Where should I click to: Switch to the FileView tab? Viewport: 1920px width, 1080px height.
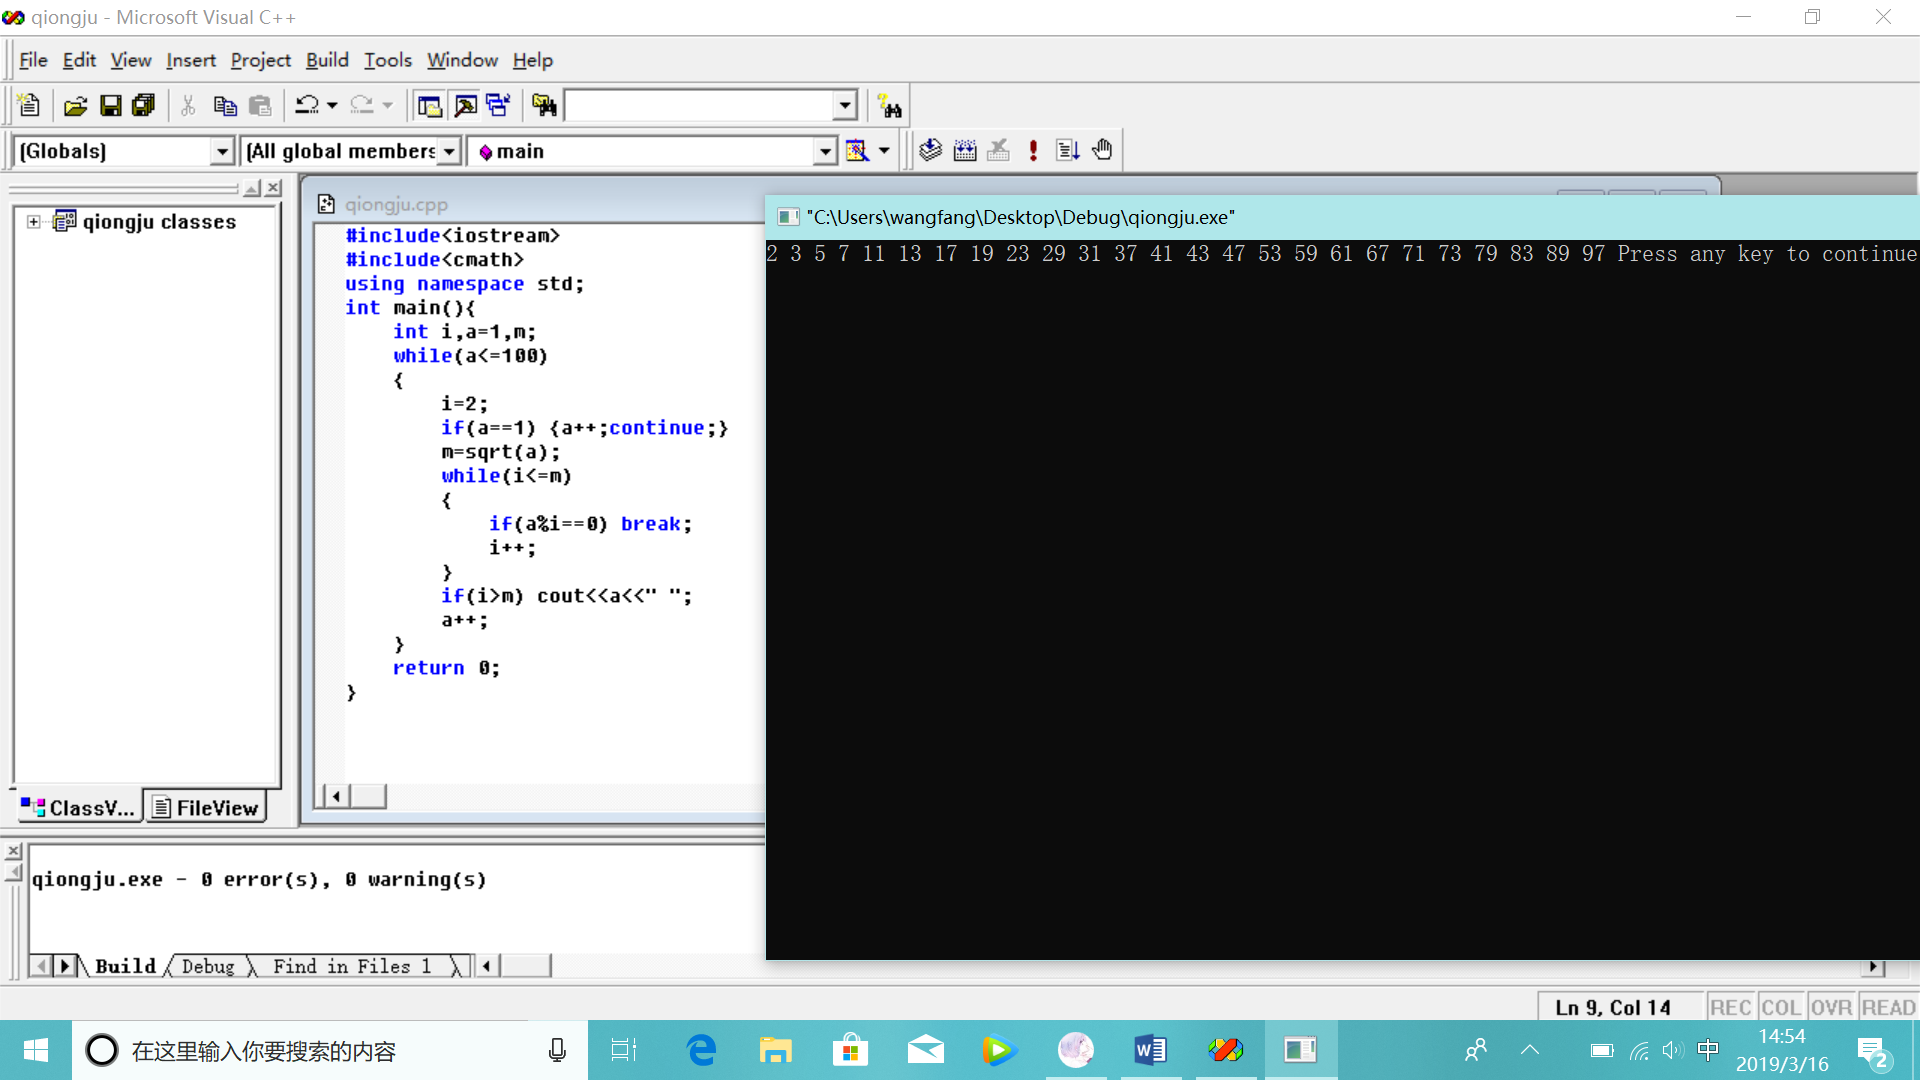(x=207, y=808)
